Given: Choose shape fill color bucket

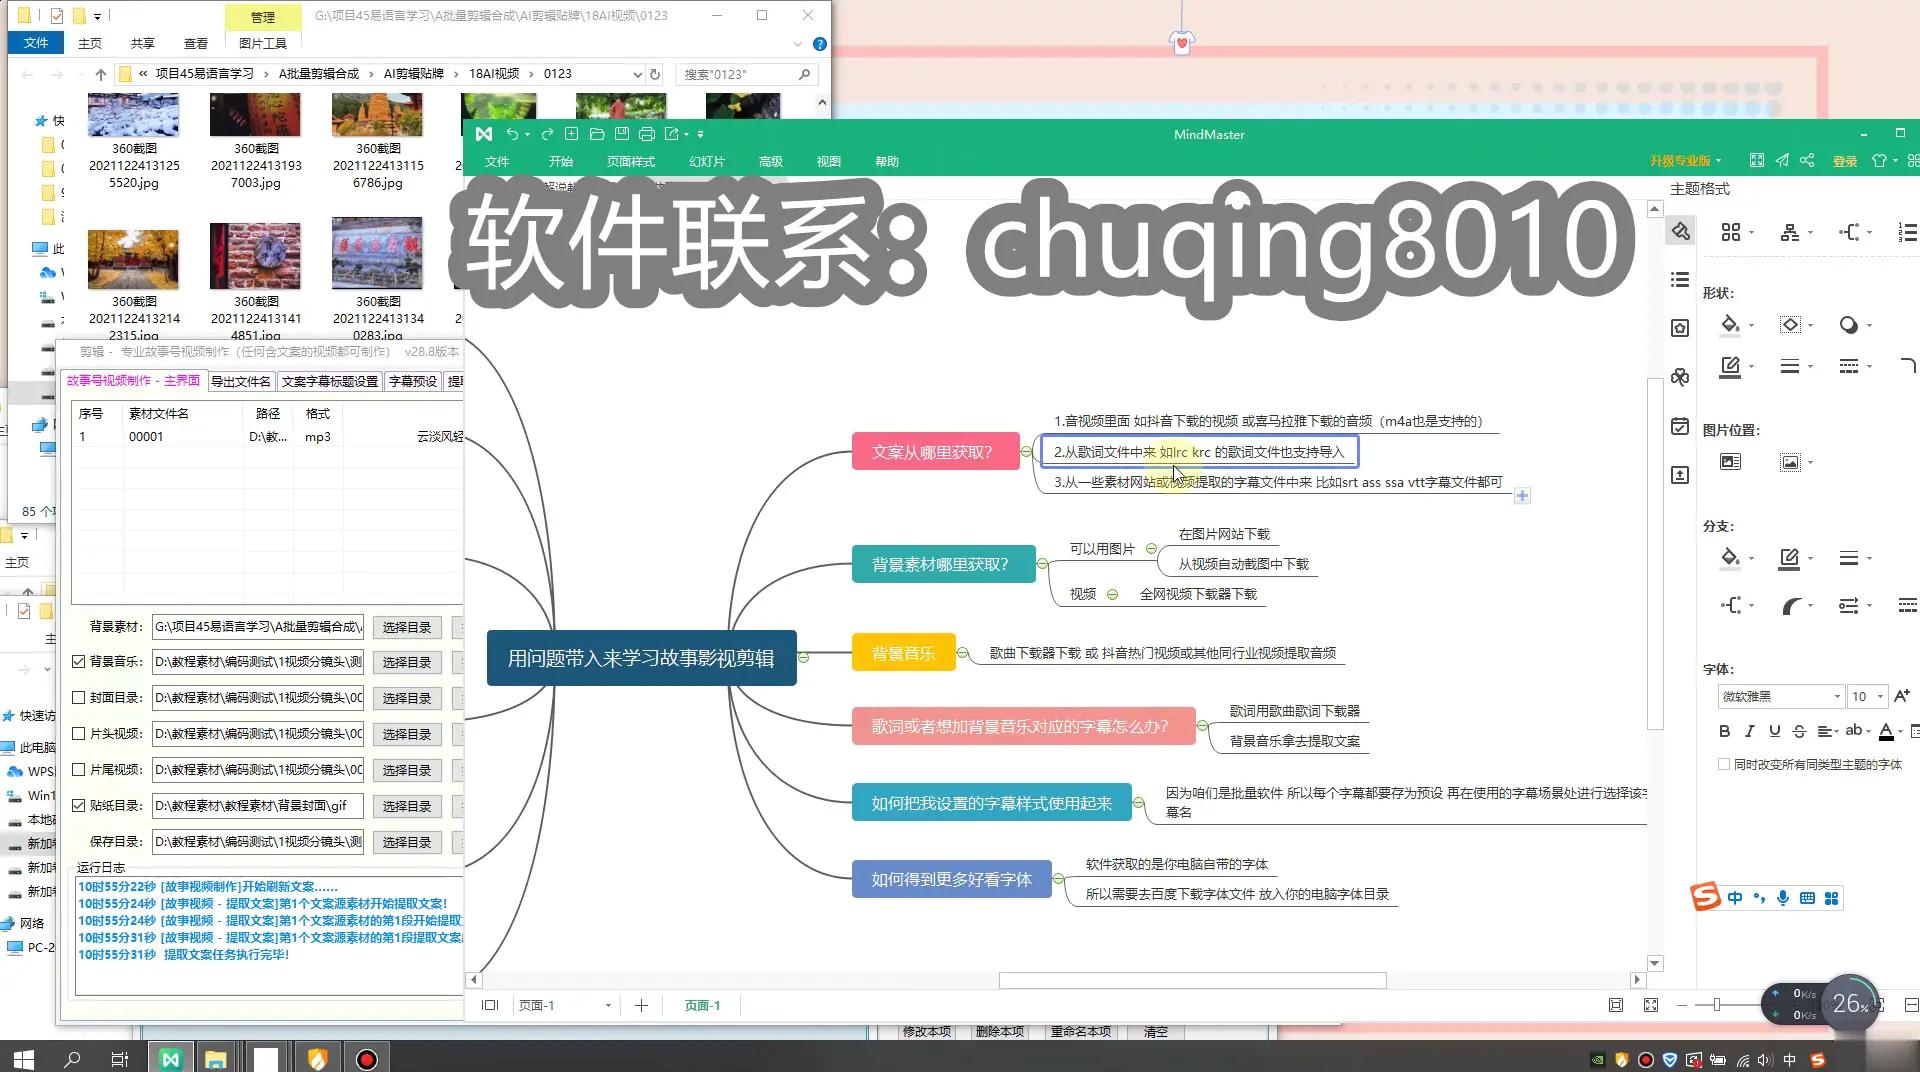Looking at the screenshot, I should [x=1730, y=324].
